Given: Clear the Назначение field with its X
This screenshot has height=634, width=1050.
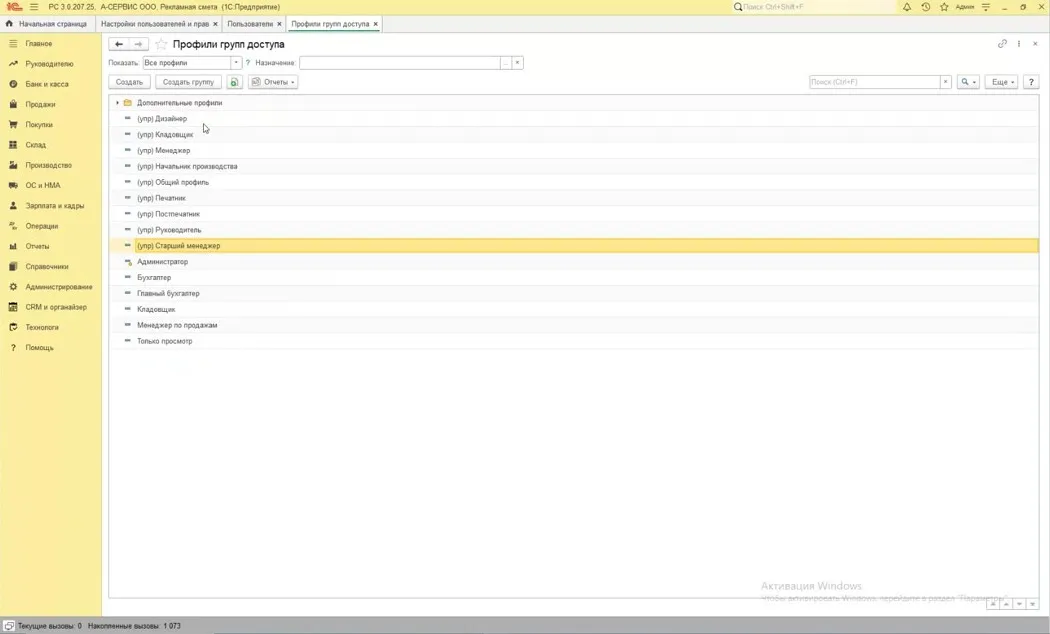Looking at the screenshot, I should pyautogui.click(x=517, y=63).
